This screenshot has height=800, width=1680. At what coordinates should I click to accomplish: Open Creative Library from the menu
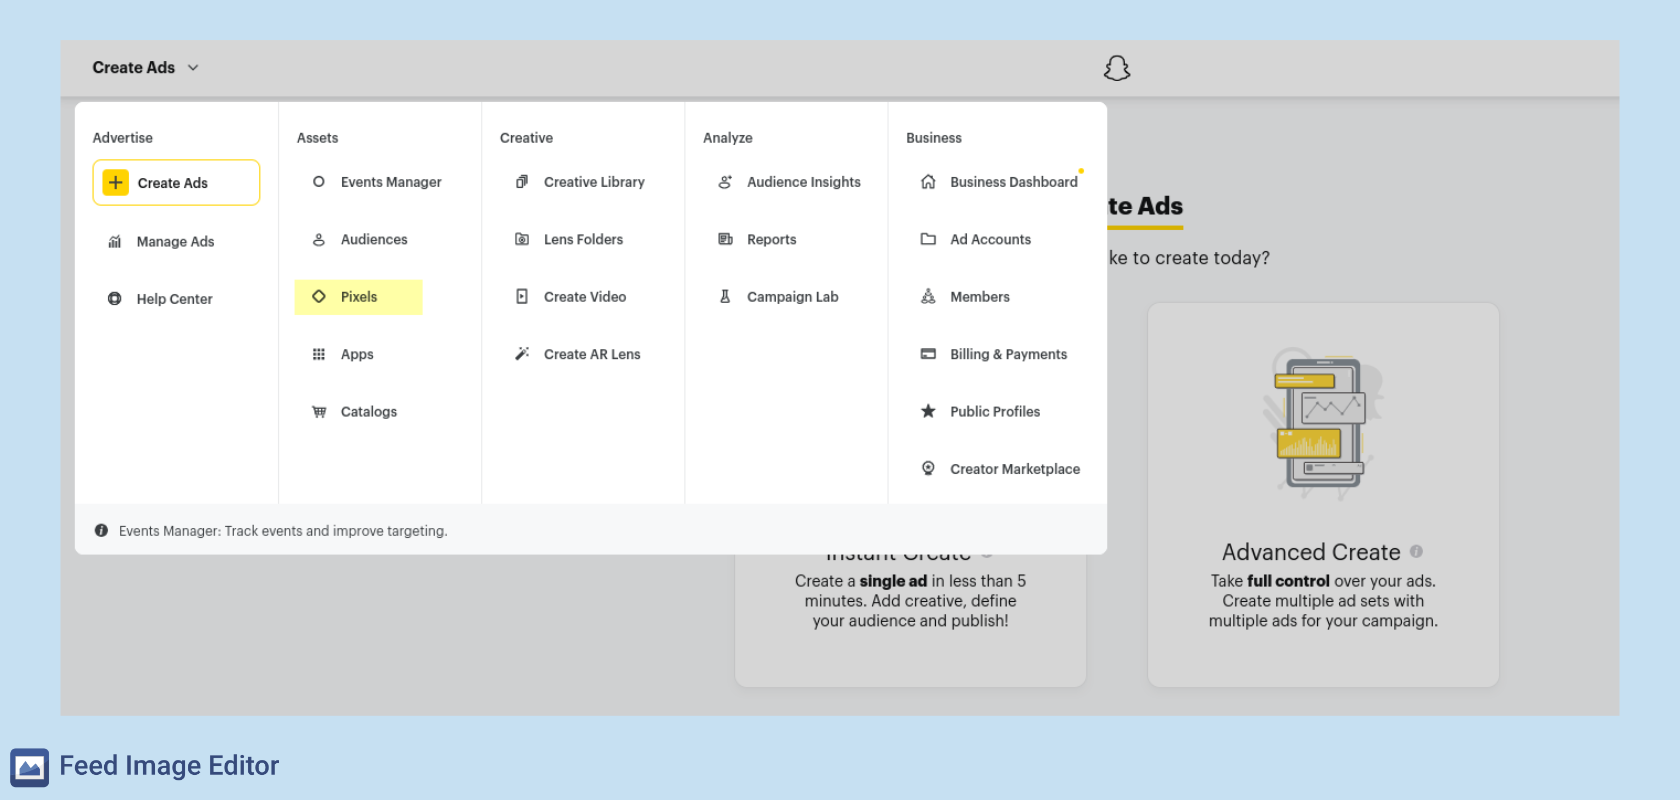point(593,182)
